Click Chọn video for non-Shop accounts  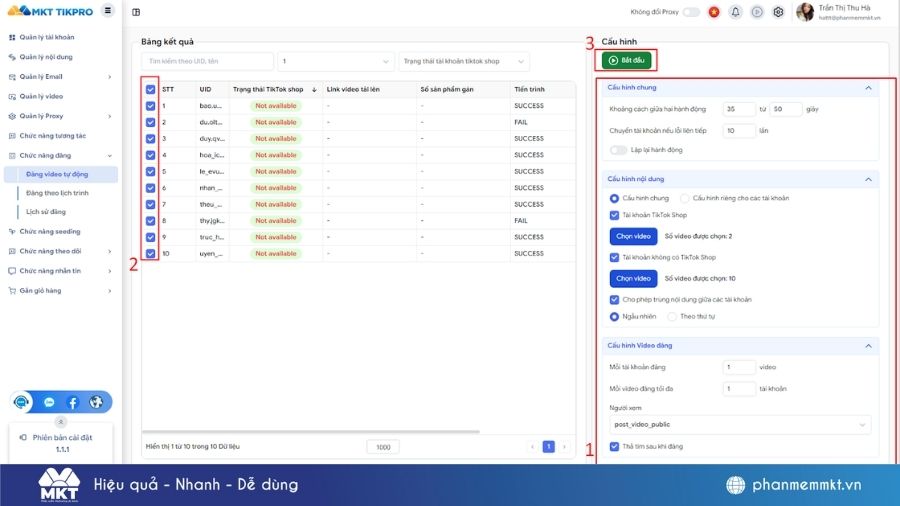point(633,279)
